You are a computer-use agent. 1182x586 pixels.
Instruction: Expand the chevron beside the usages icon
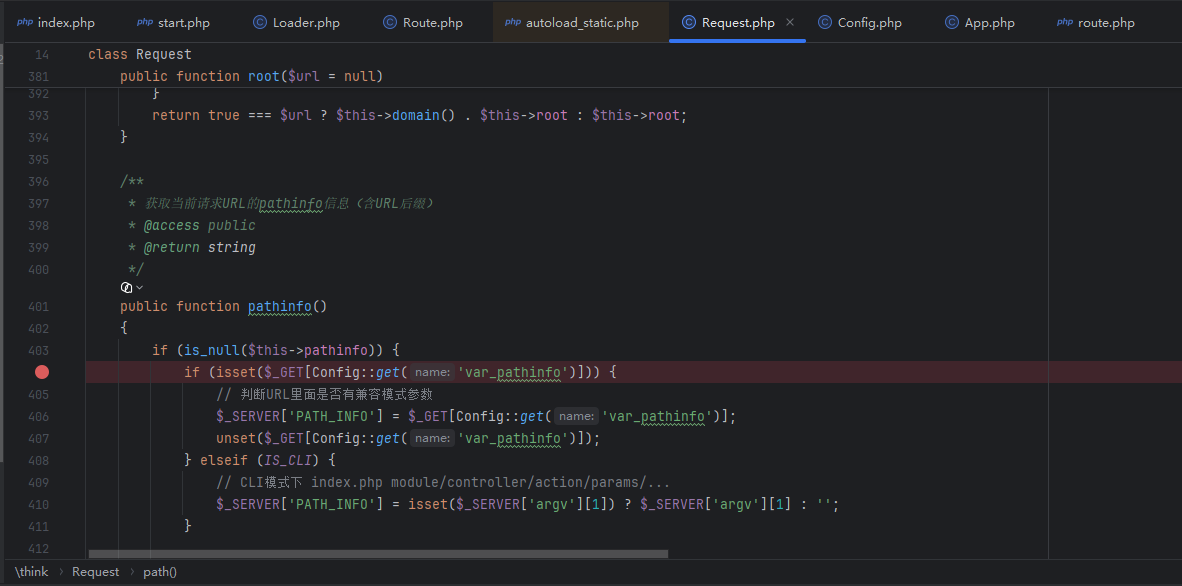pos(139,287)
